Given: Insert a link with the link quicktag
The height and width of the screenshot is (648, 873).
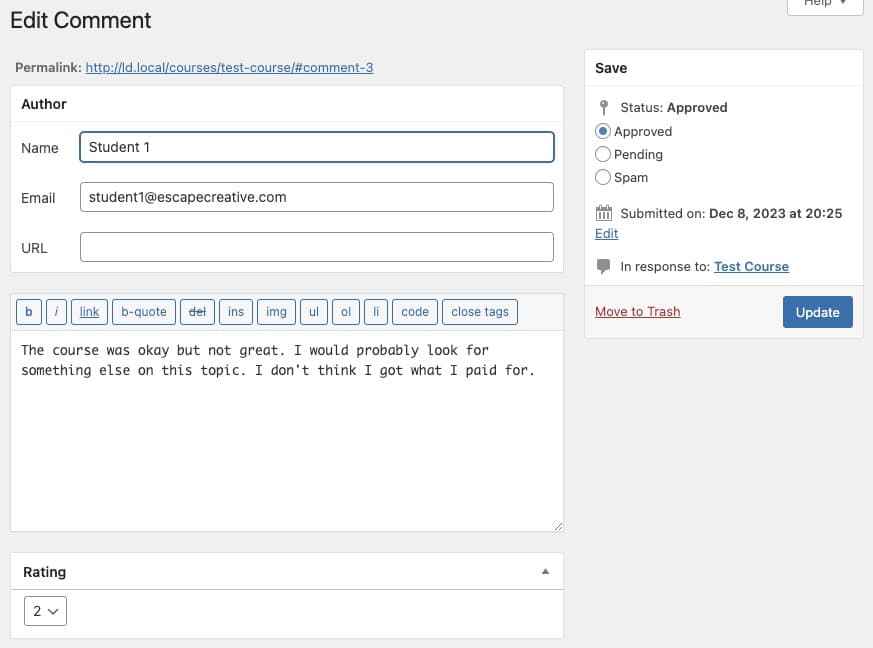Looking at the screenshot, I should pyautogui.click(x=89, y=312).
